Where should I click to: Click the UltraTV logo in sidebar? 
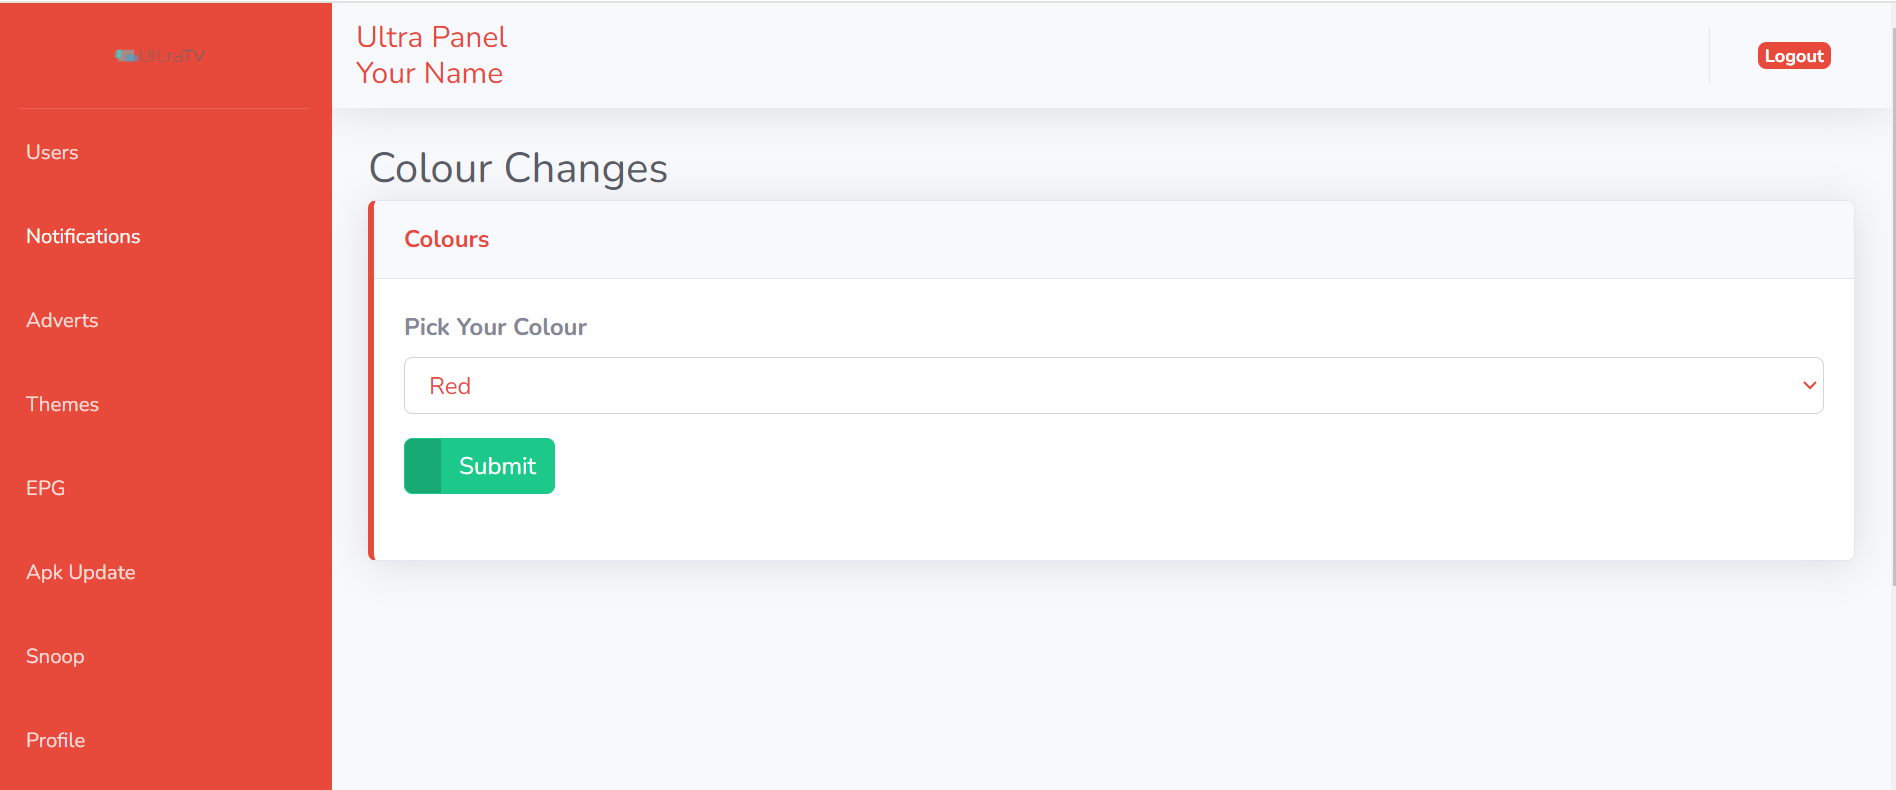click(160, 56)
